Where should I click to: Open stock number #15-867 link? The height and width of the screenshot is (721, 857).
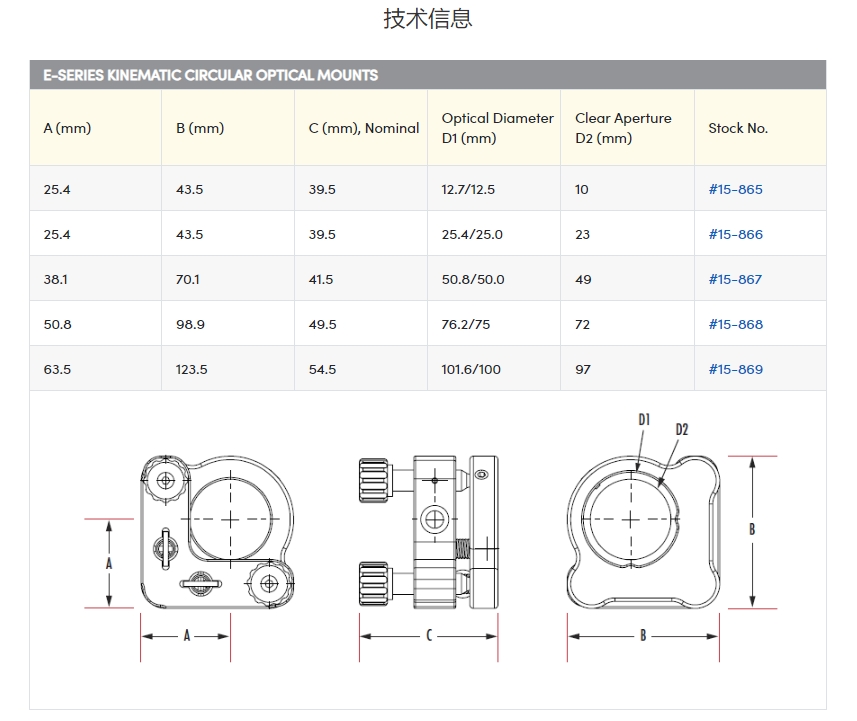(x=735, y=279)
